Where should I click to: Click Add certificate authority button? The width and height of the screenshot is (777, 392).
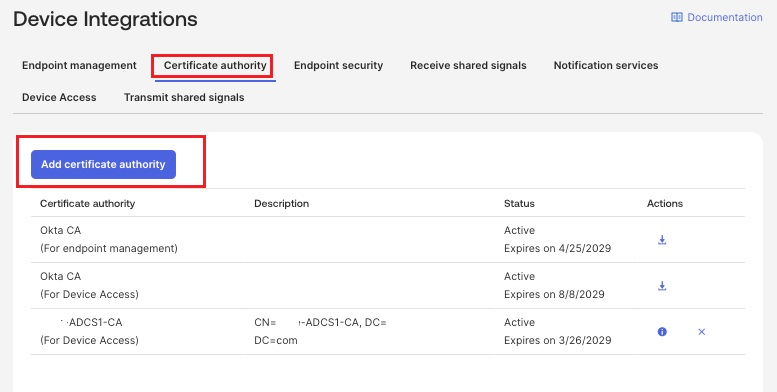click(103, 165)
